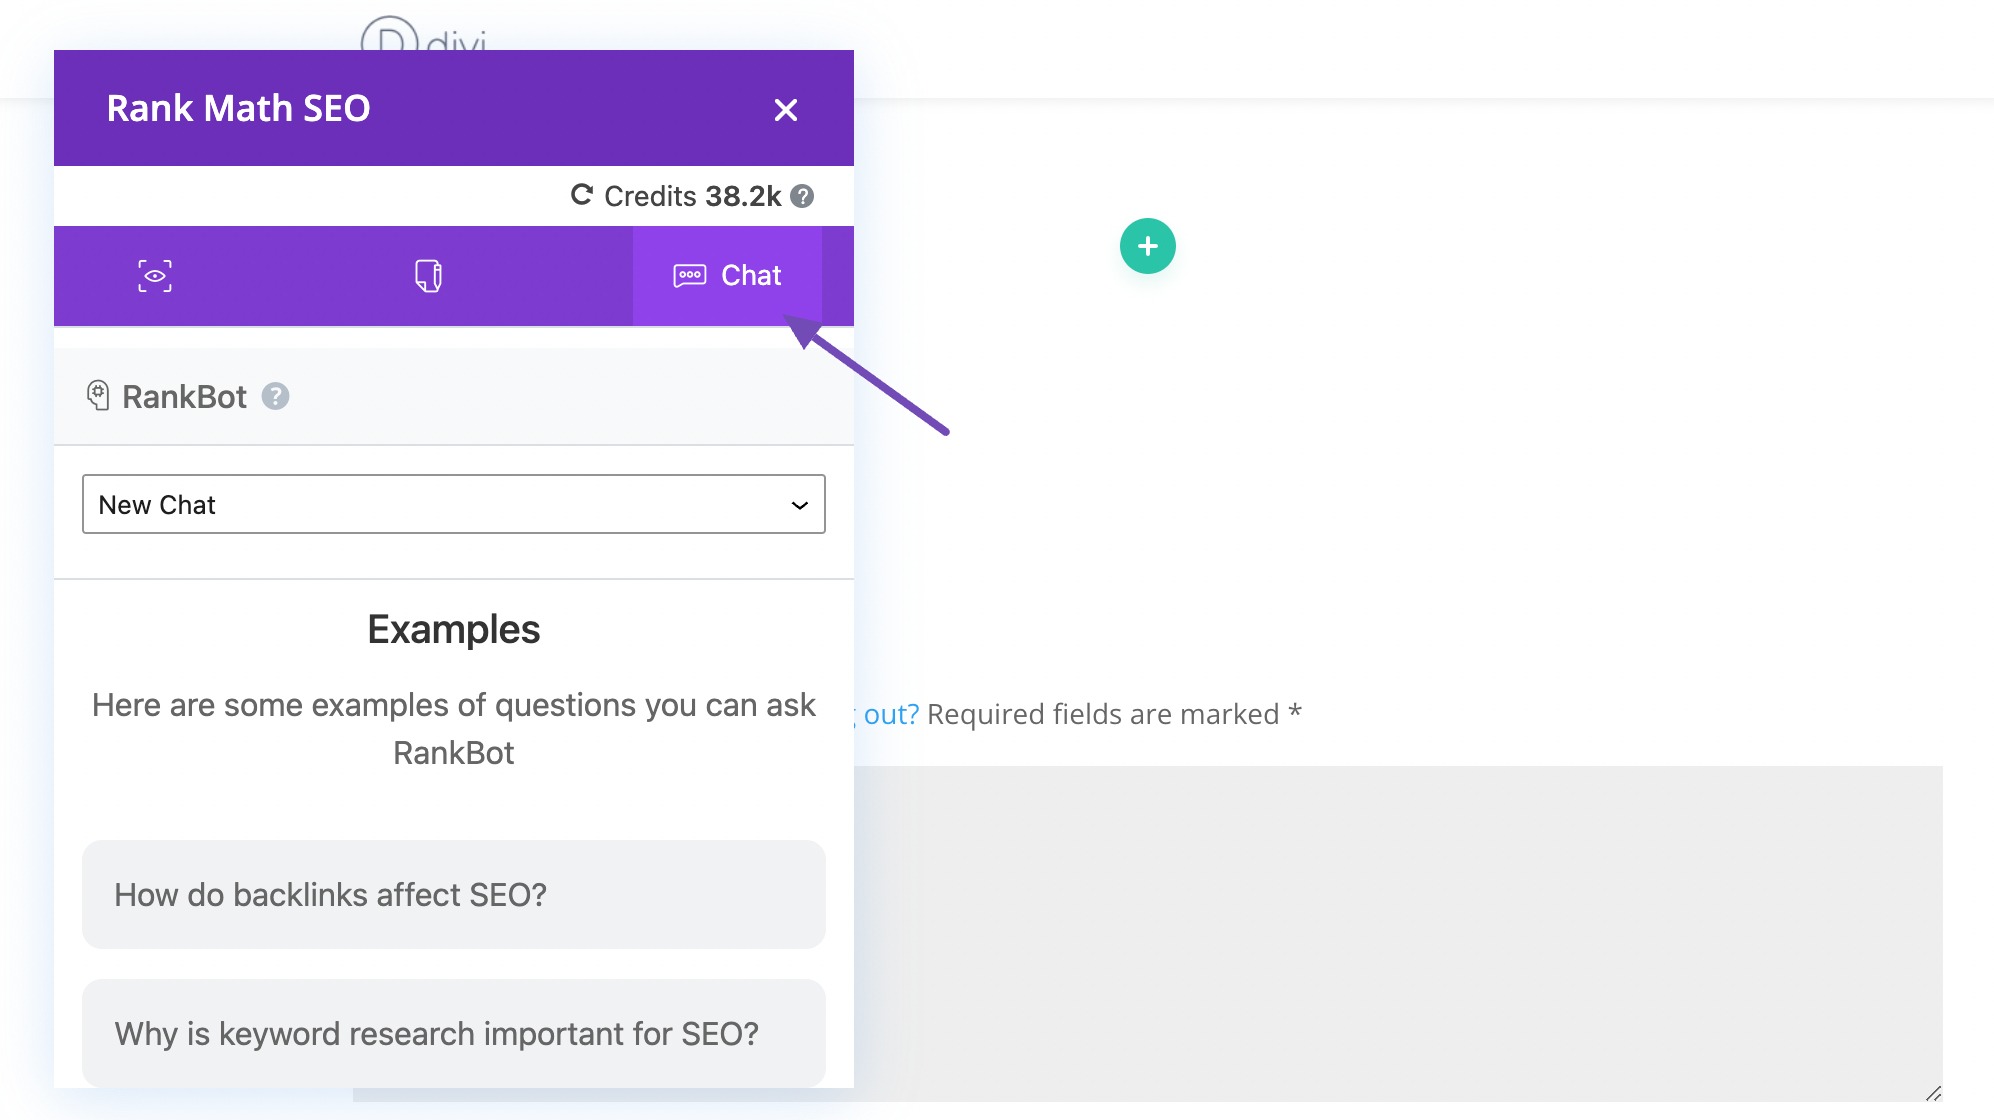Click the Examples heading

click(454, 629)
